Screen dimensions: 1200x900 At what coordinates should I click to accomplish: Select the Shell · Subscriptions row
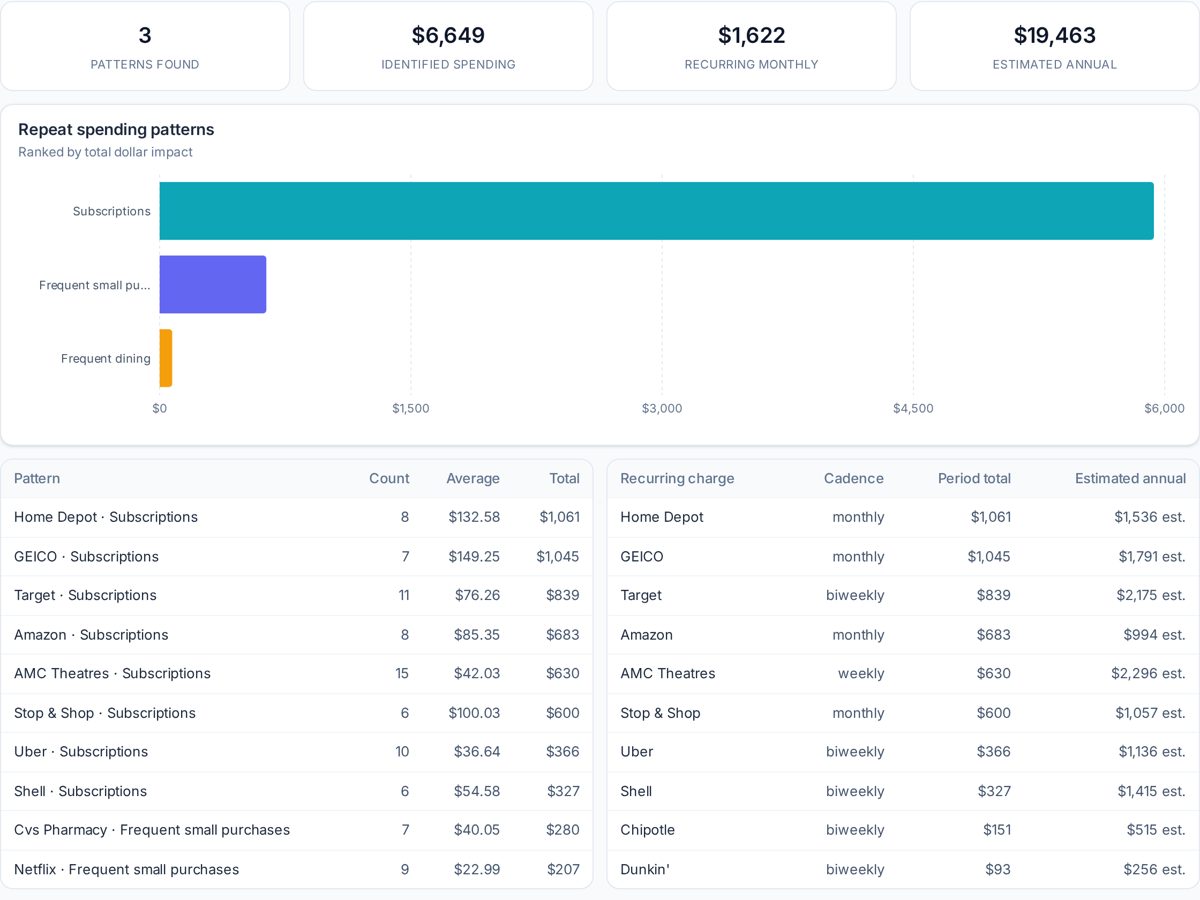[297, 791]
